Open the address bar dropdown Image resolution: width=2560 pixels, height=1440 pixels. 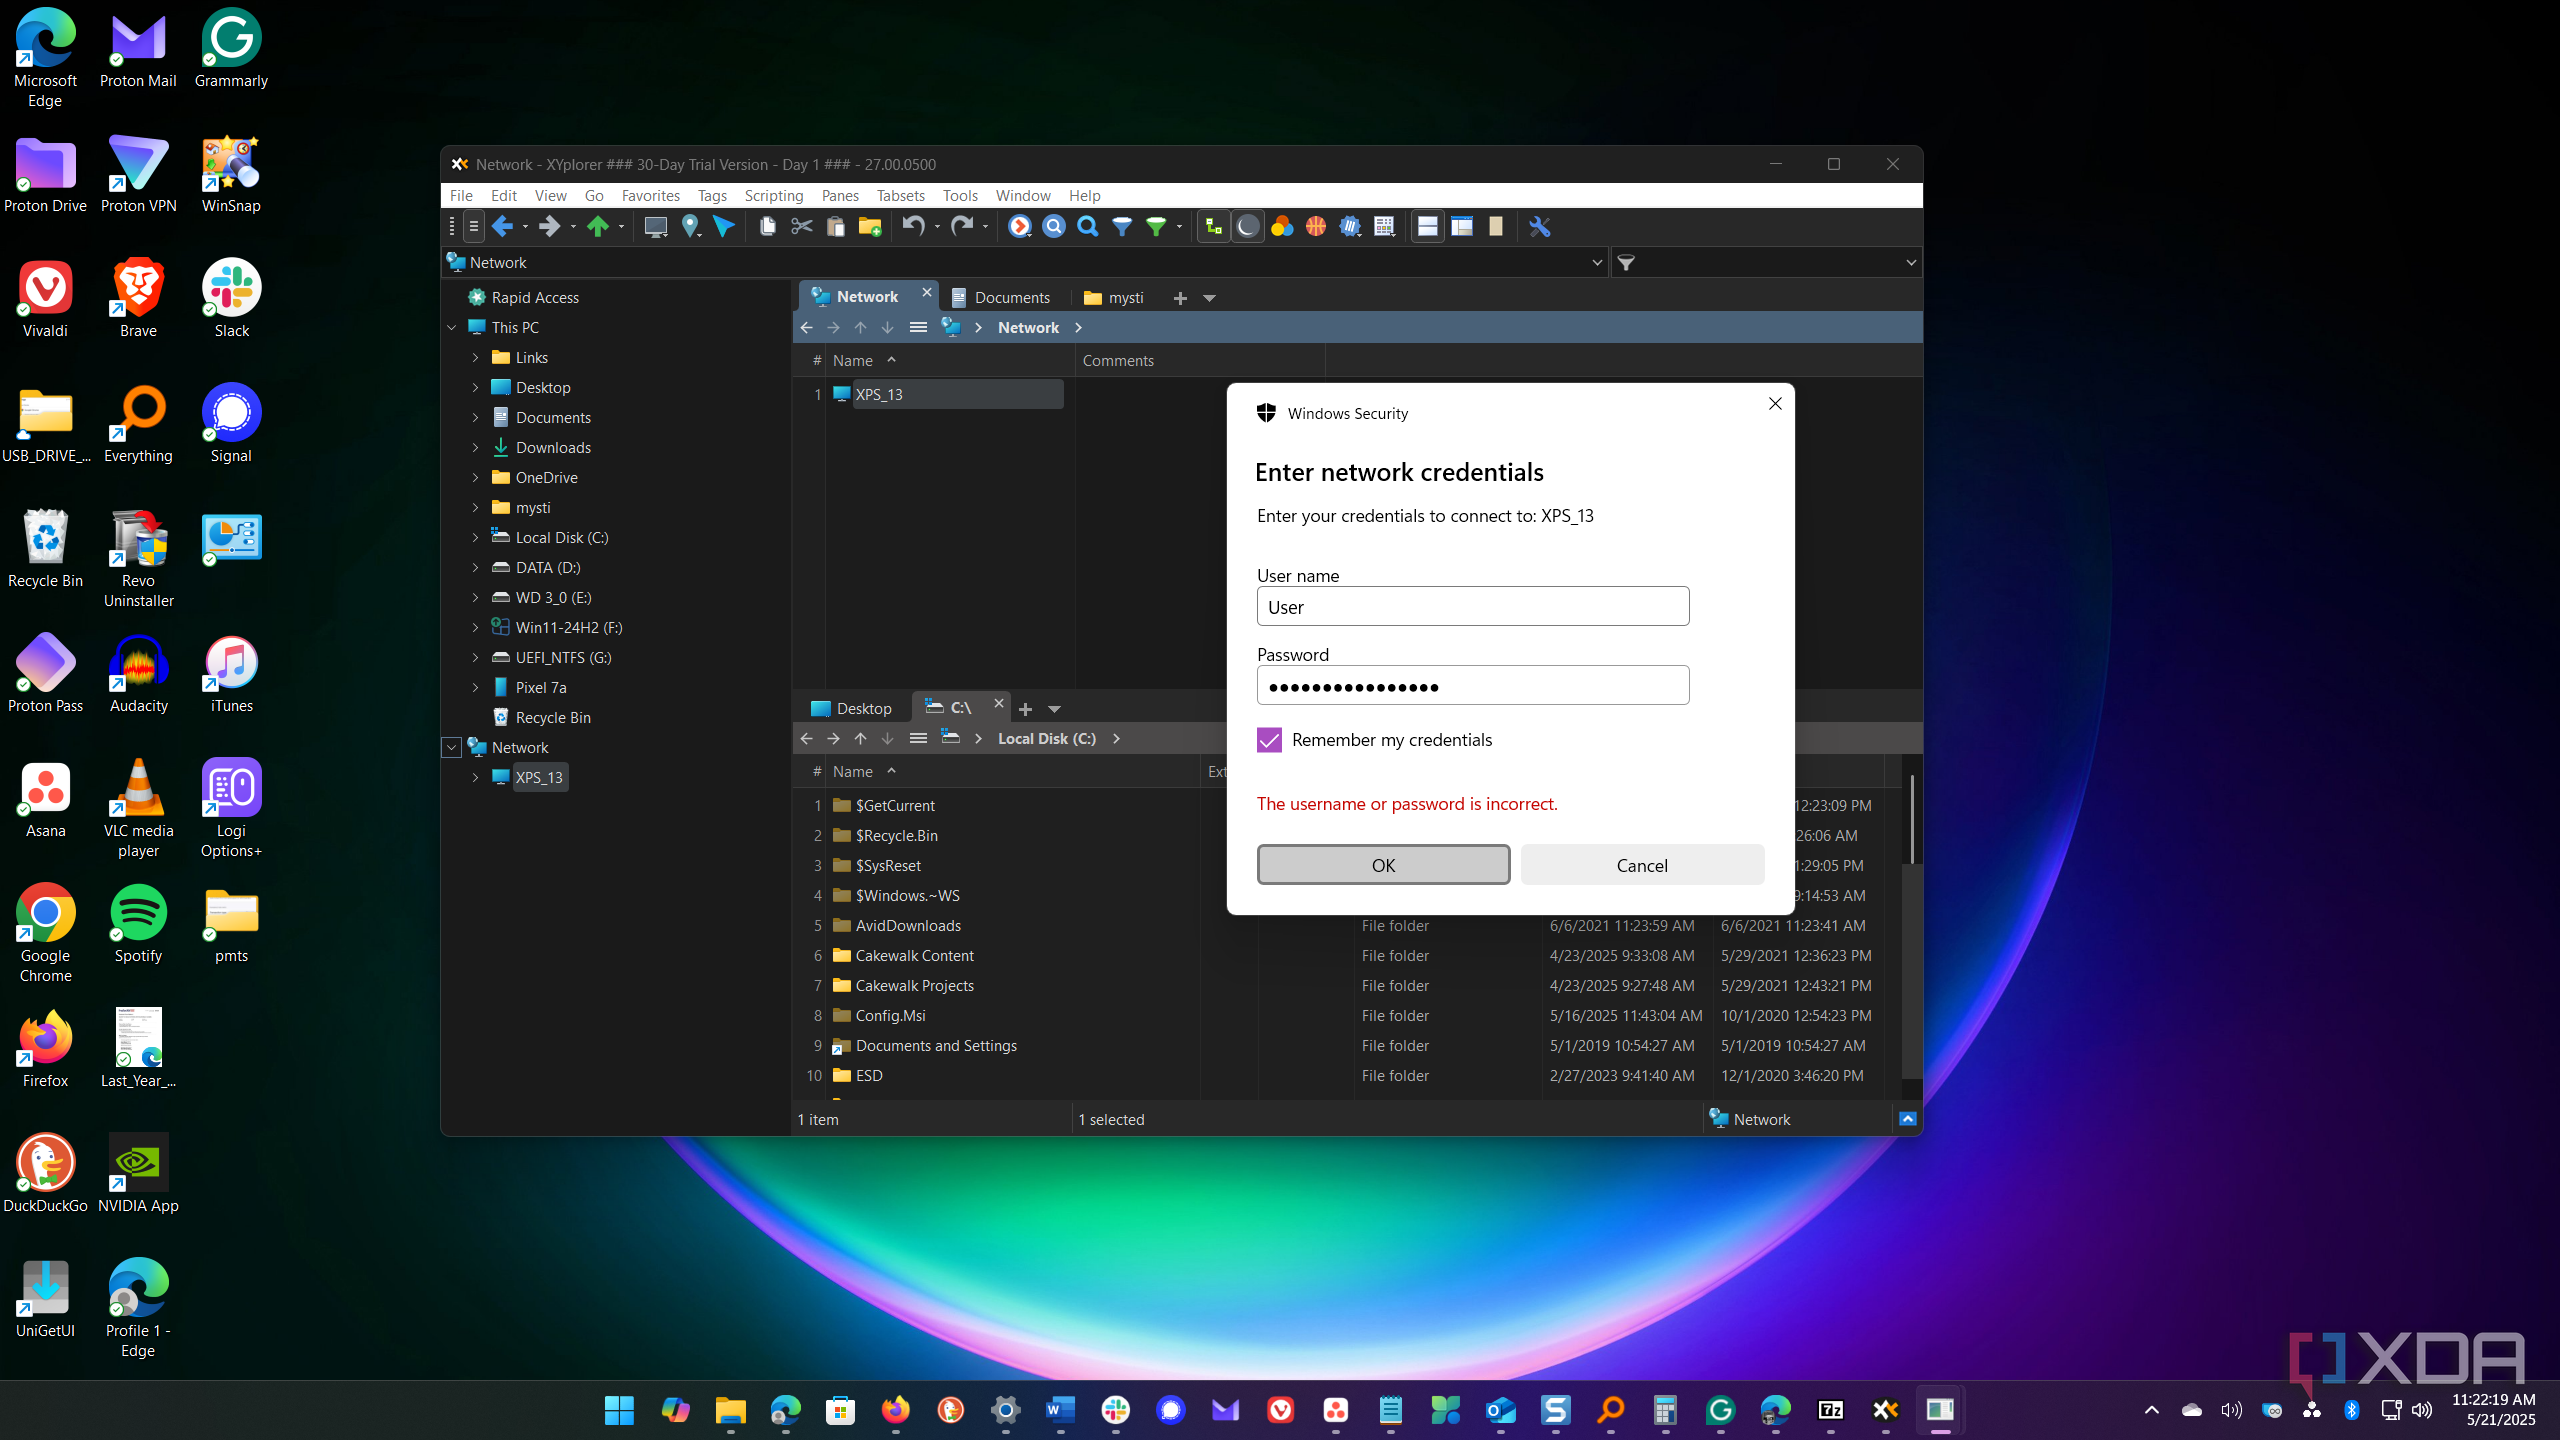pyautogui.click(x=1597, y=263)
